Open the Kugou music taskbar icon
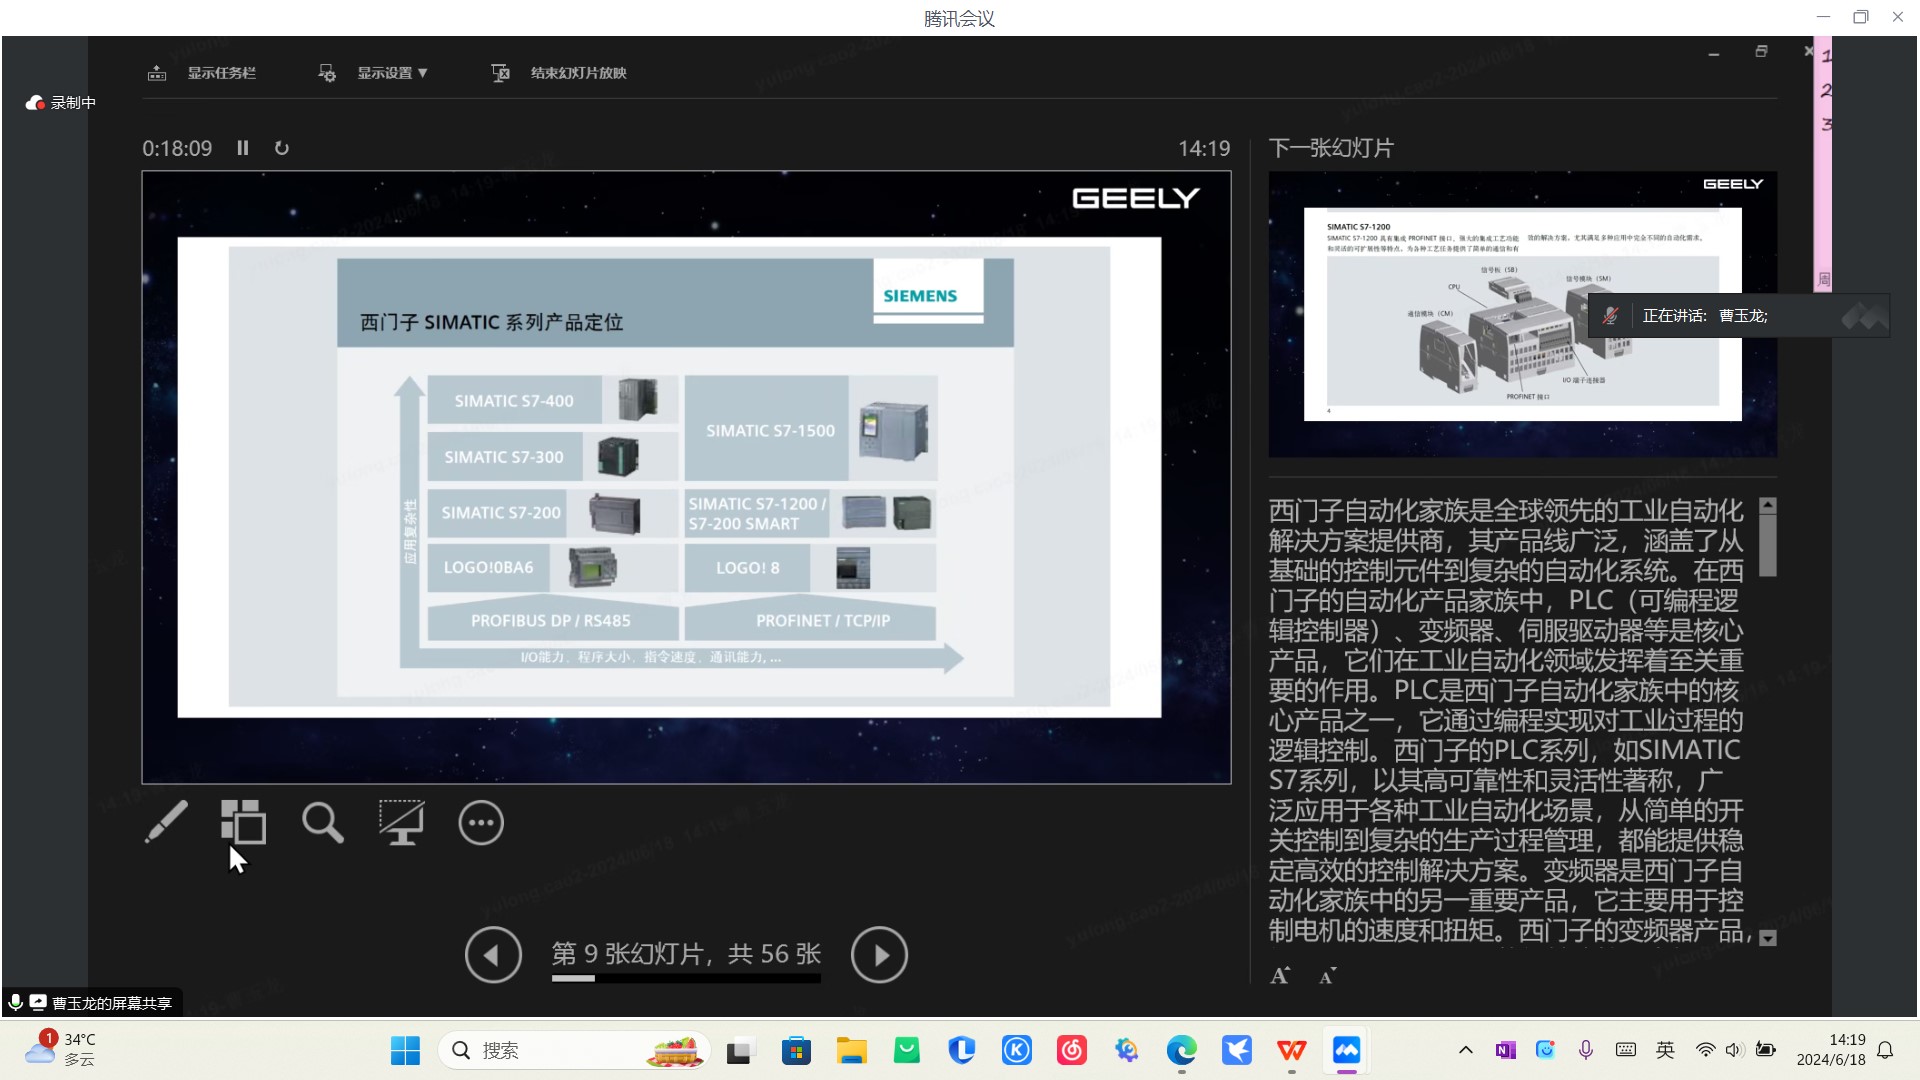Screen dimensions: 1920x1080 click(1017, 1050)
